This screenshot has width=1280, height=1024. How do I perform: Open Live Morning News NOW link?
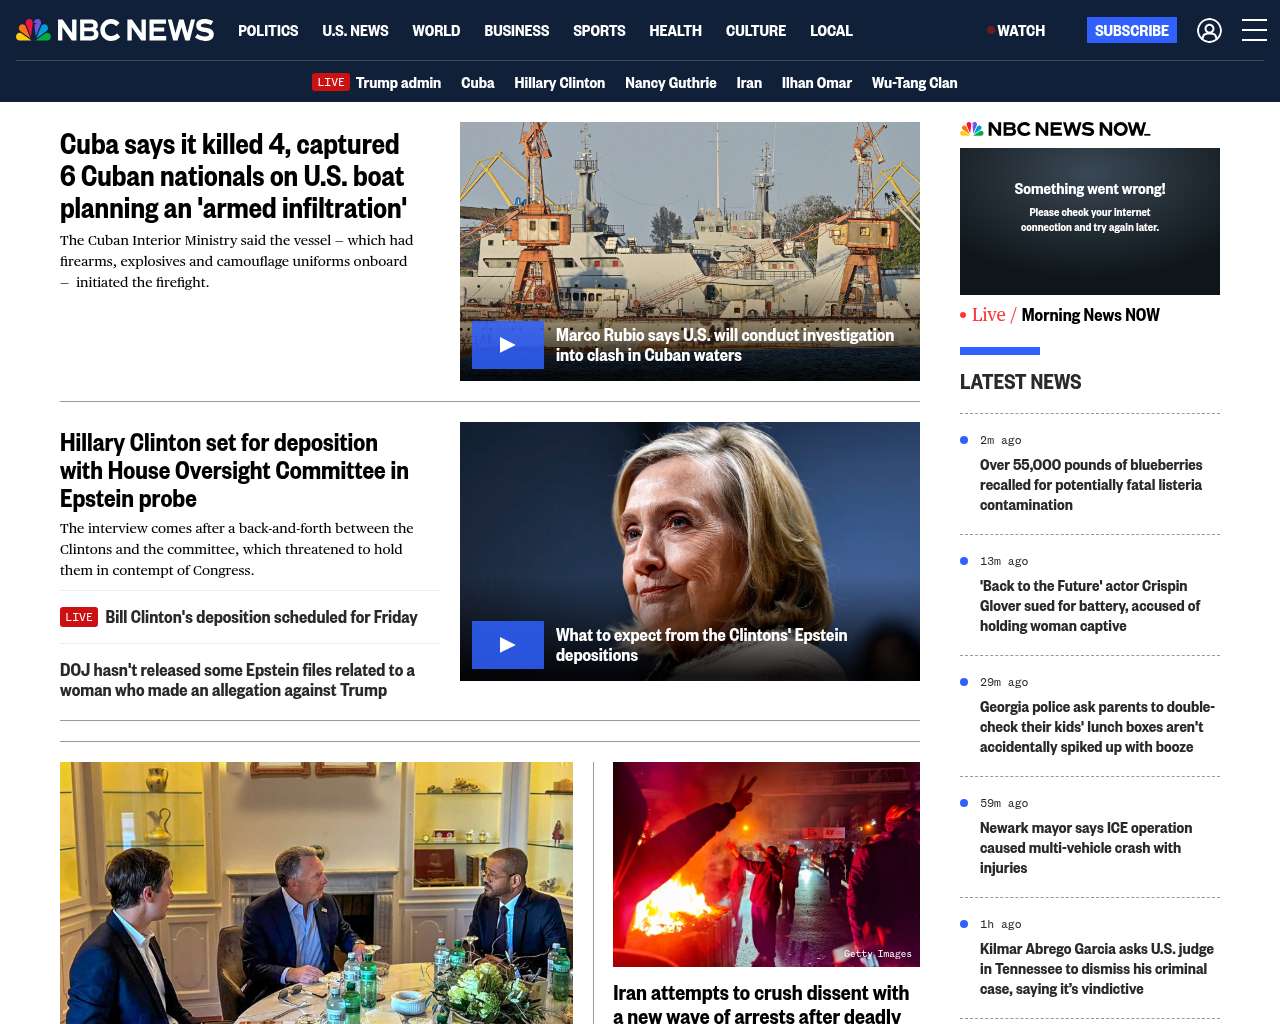[x=1066, y=315]
